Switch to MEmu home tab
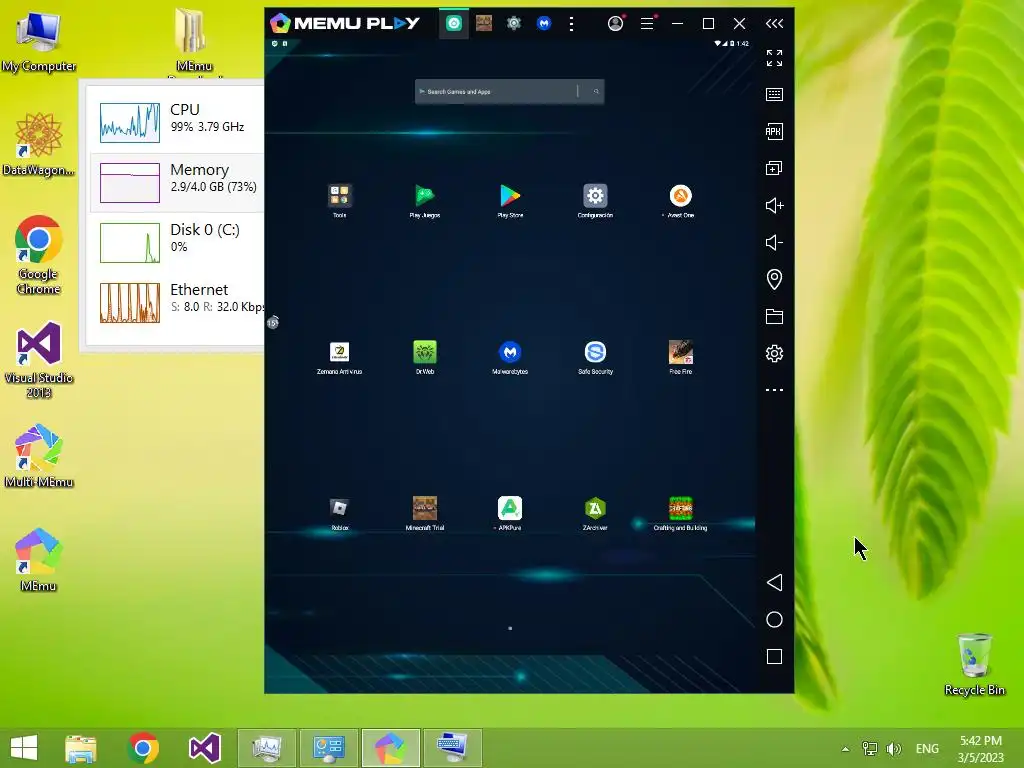1024x768 pixels. 454,24
